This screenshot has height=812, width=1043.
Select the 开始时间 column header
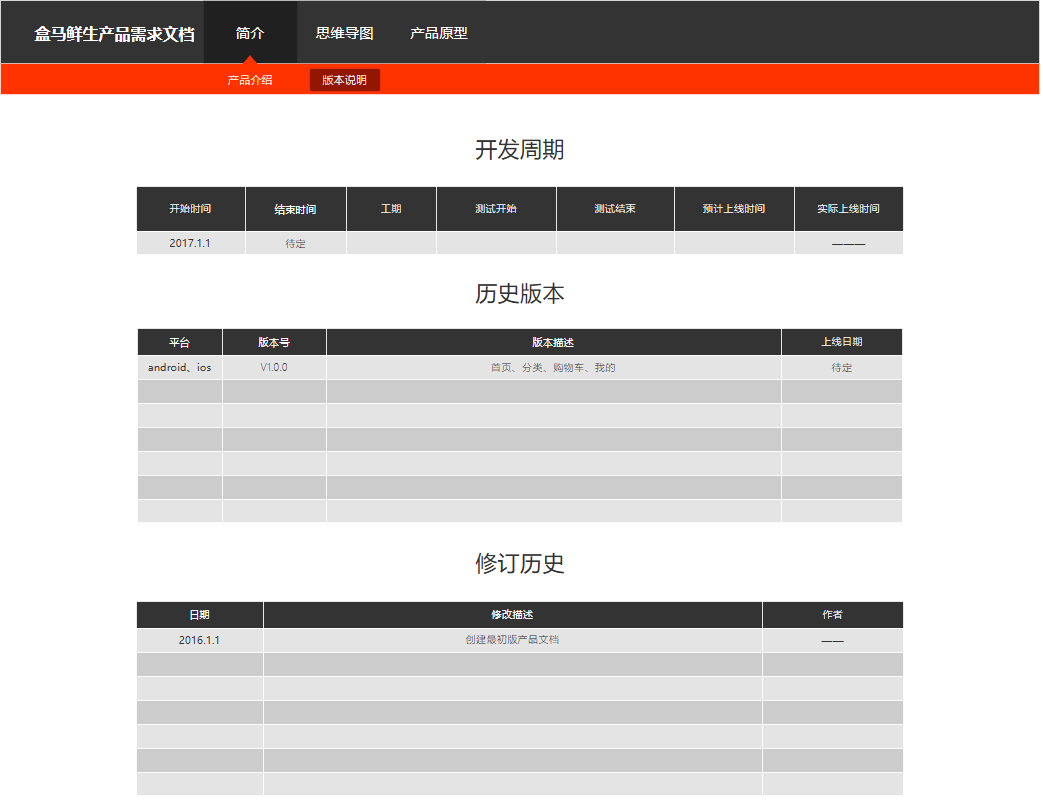coord(190,209)
